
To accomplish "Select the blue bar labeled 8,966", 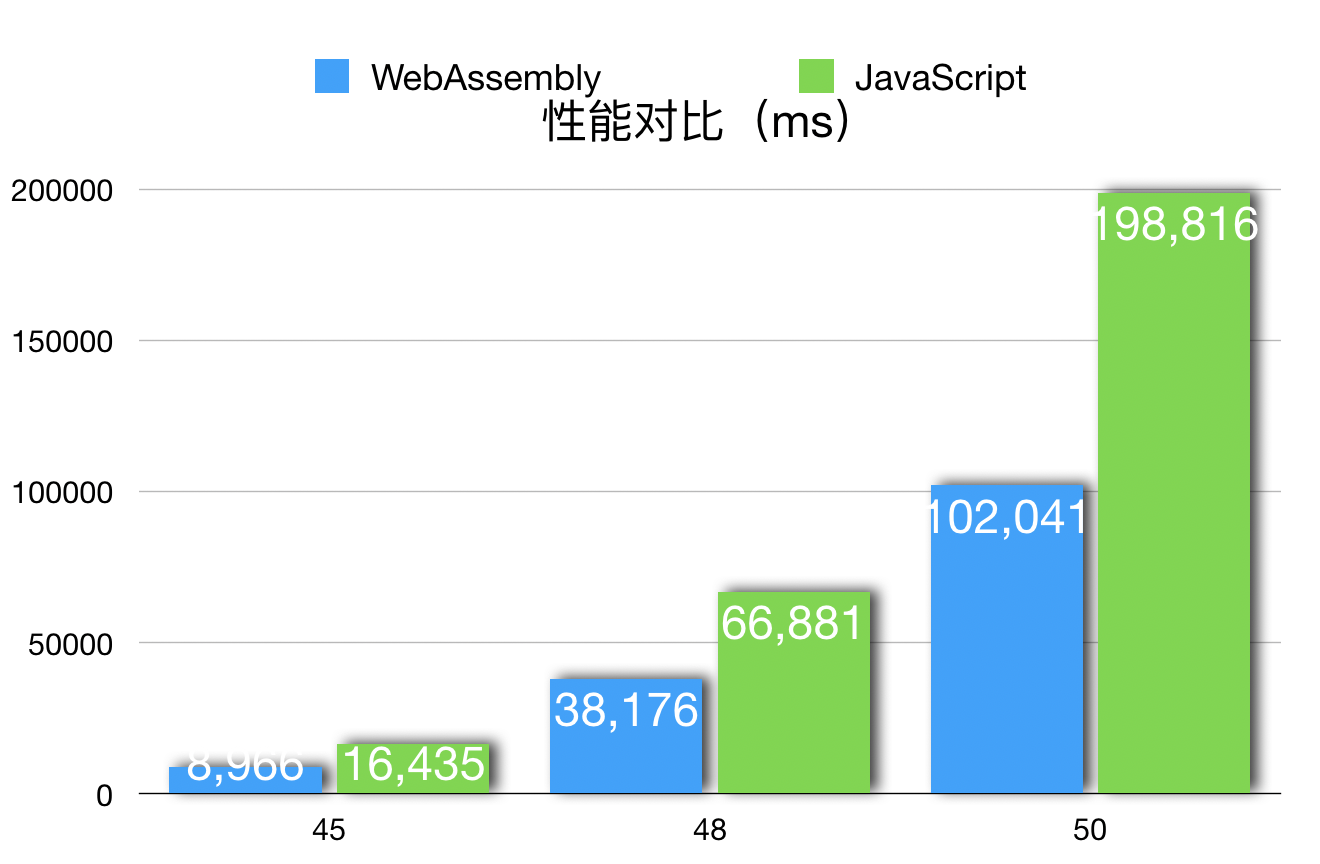I will pyautogui.click(x=245, y=780).
